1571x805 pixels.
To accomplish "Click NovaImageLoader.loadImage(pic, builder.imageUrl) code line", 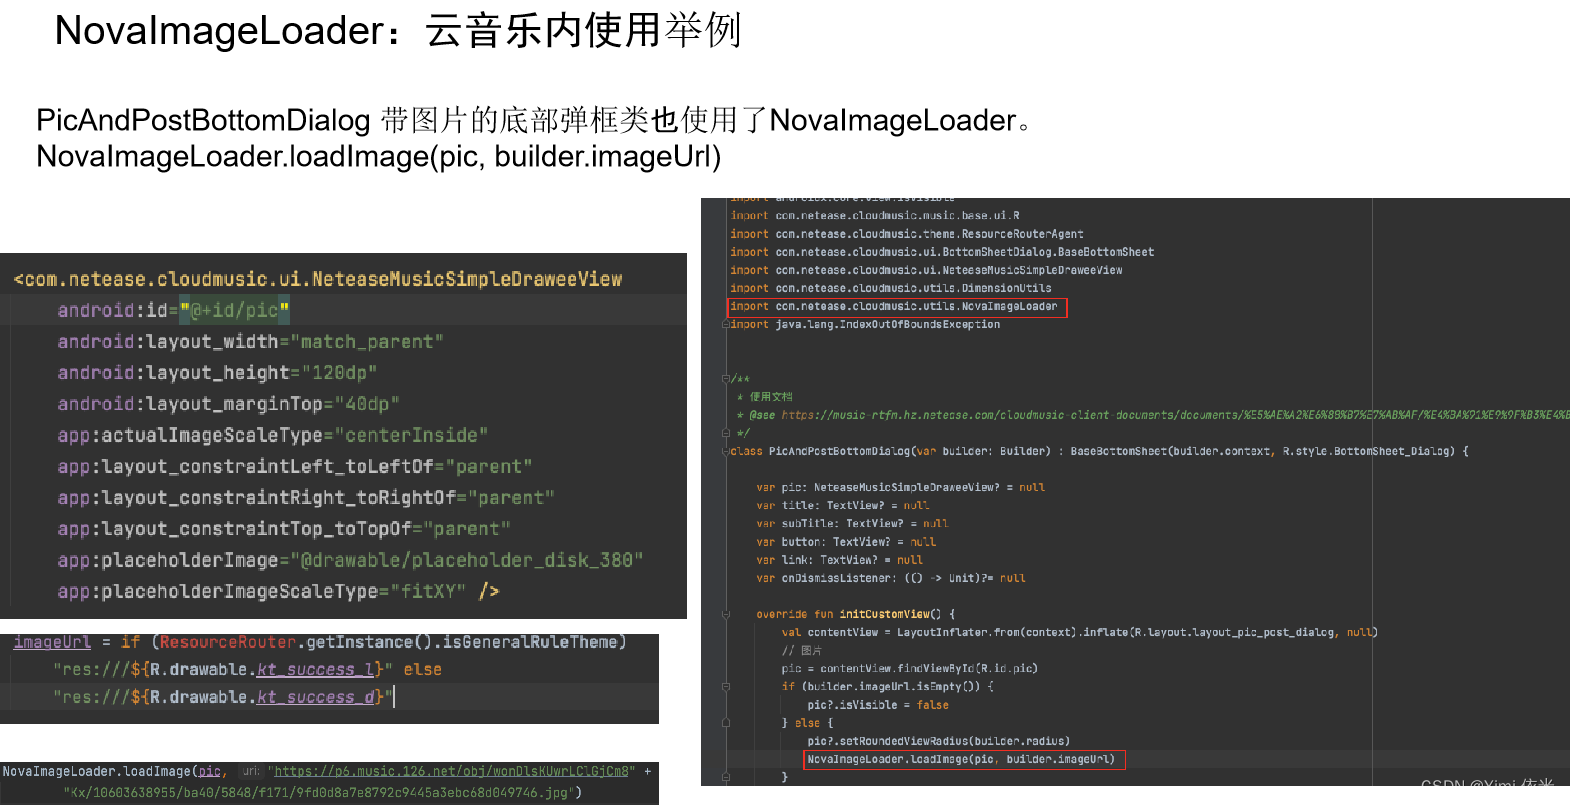I will [961, 760].
